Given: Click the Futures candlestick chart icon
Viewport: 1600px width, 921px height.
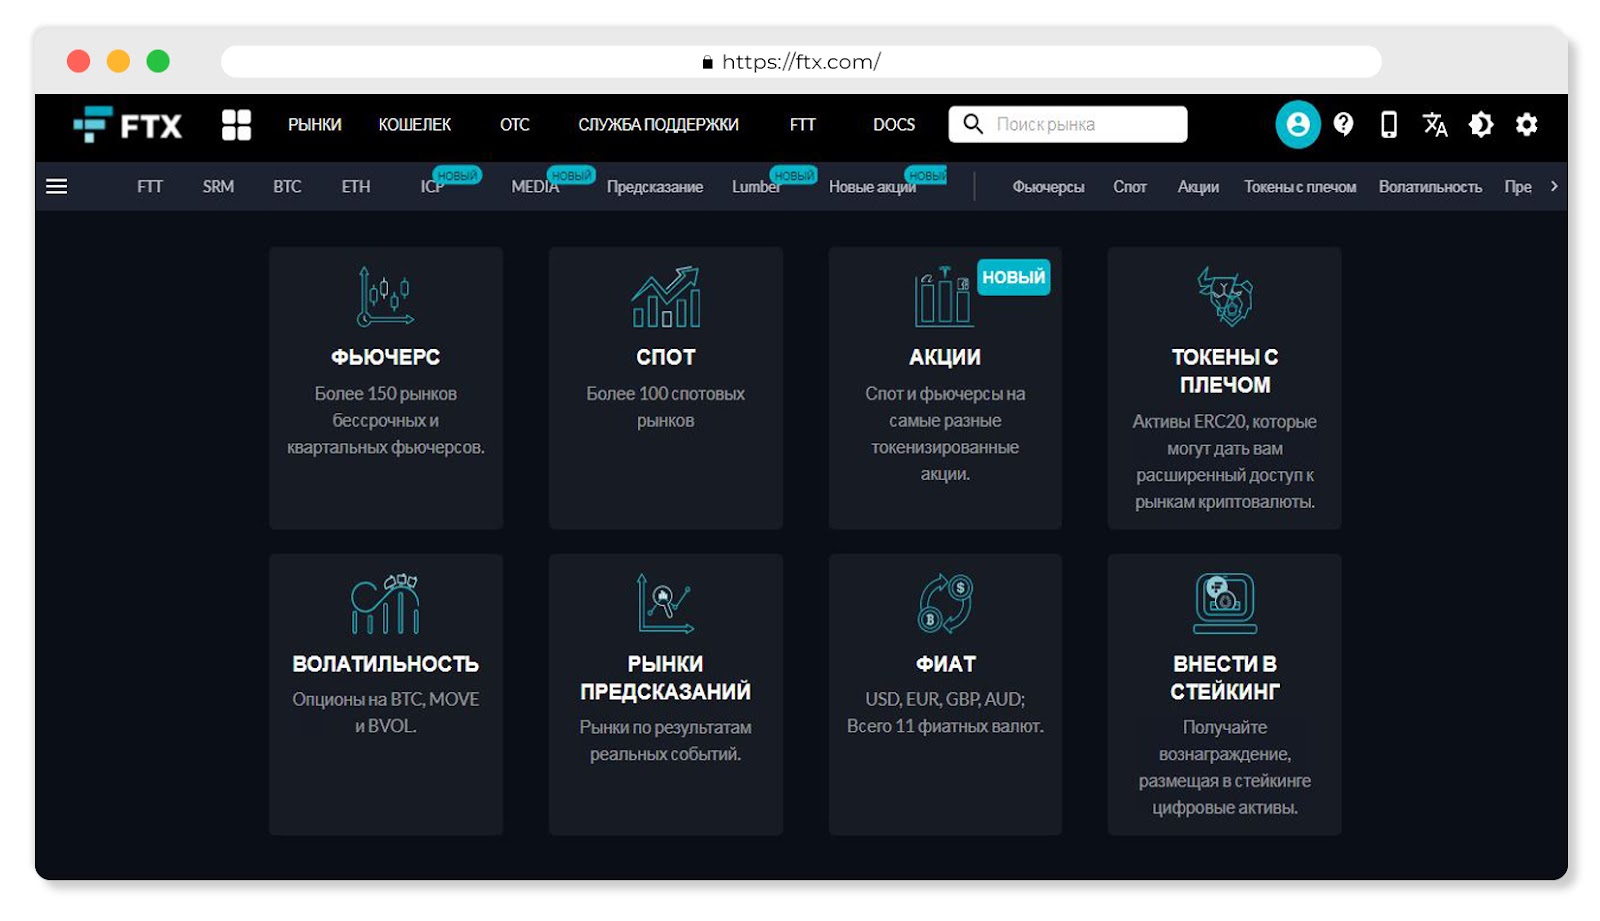Looking at the screenshot, I should tap(385, 296).
